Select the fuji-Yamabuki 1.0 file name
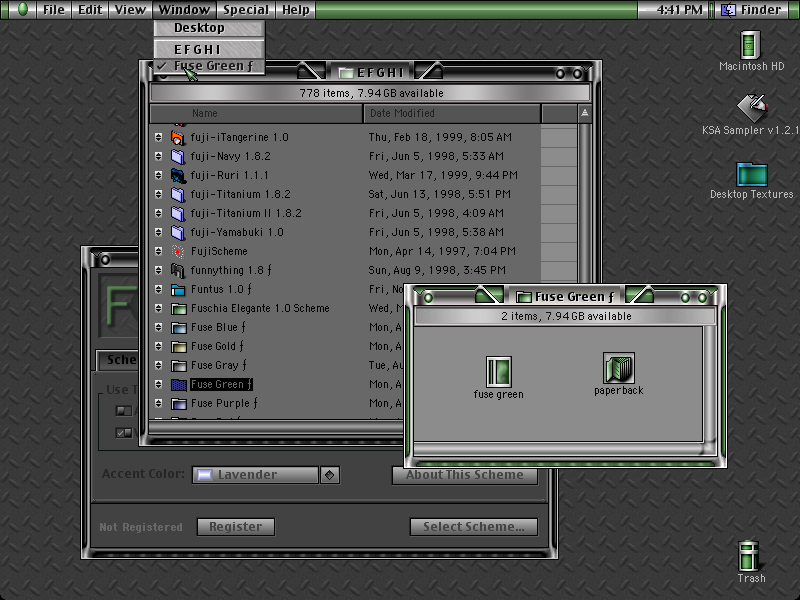 coord(237,232)
